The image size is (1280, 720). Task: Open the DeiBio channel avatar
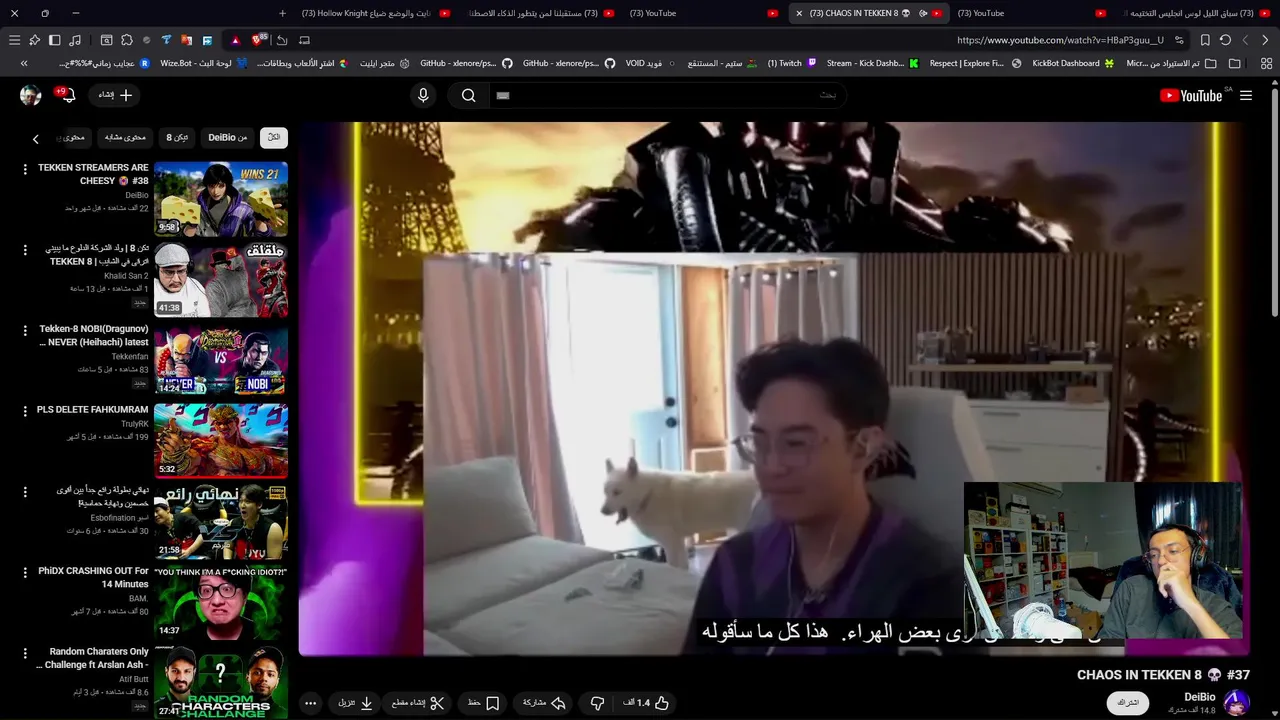pyautogui.click(x=1236, y=702)
